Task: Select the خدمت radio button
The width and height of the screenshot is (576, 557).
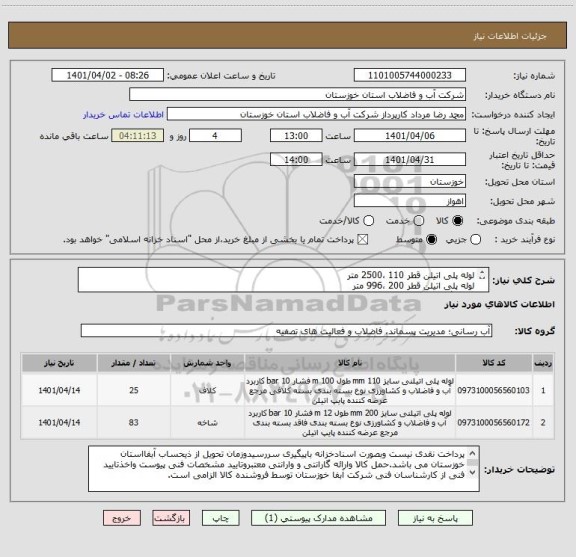Action: coord(419,221)
